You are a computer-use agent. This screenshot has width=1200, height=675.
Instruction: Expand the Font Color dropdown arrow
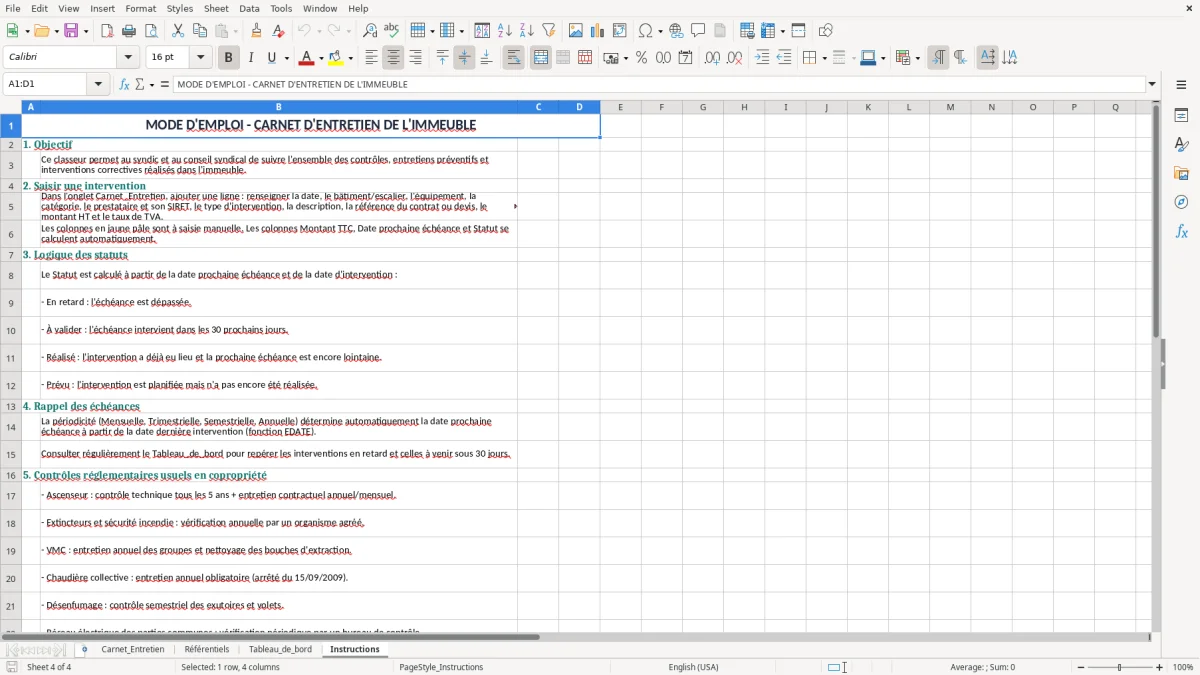coord(320,58)
